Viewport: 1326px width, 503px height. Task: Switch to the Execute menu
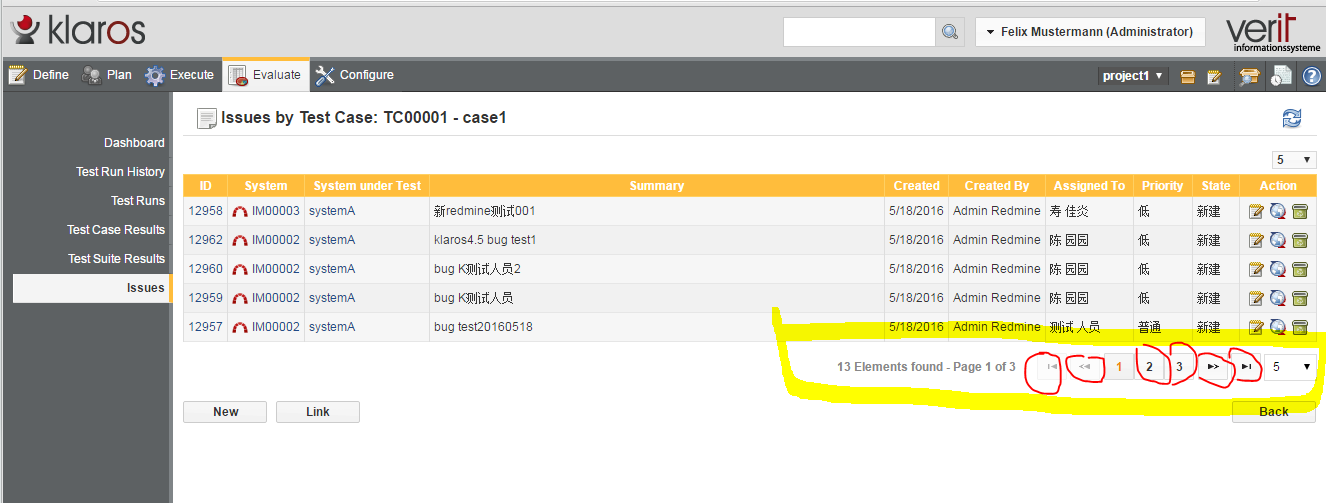pyautogui.click(x=180, y=75)
